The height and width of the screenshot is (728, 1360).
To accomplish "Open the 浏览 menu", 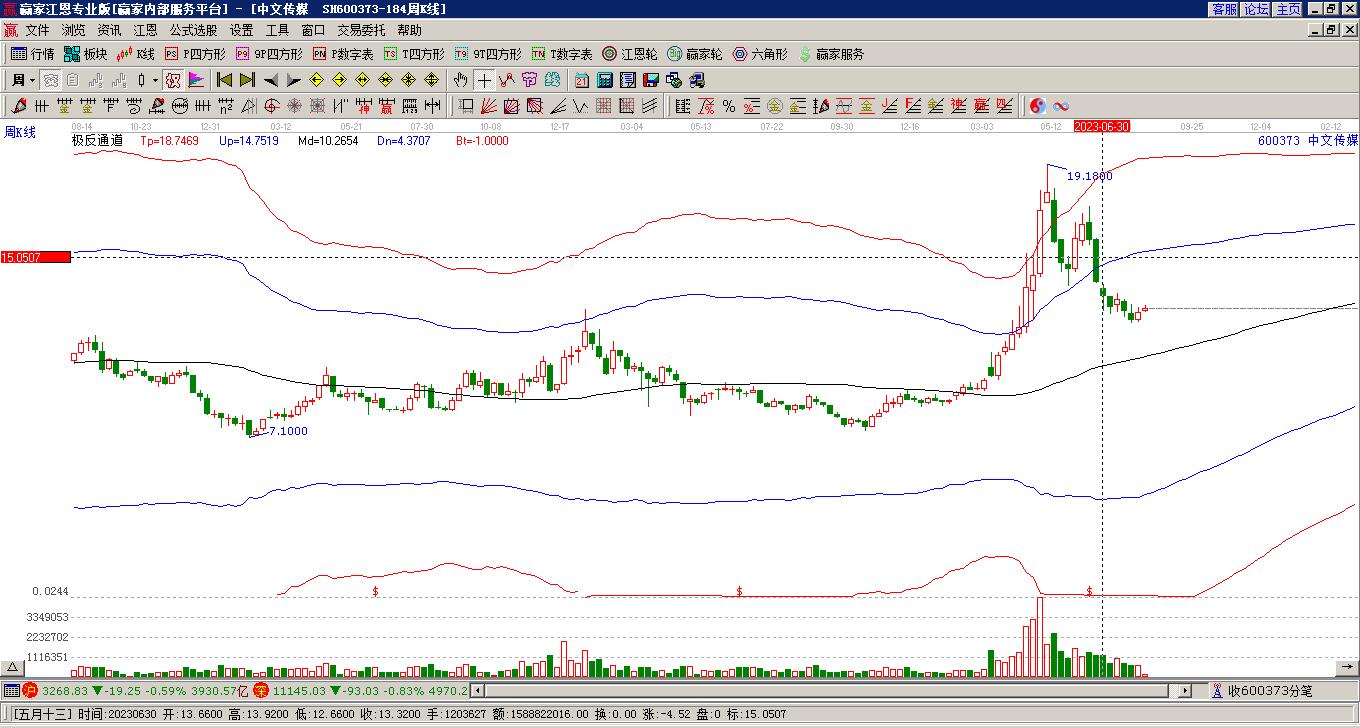I will click(73, 30).
